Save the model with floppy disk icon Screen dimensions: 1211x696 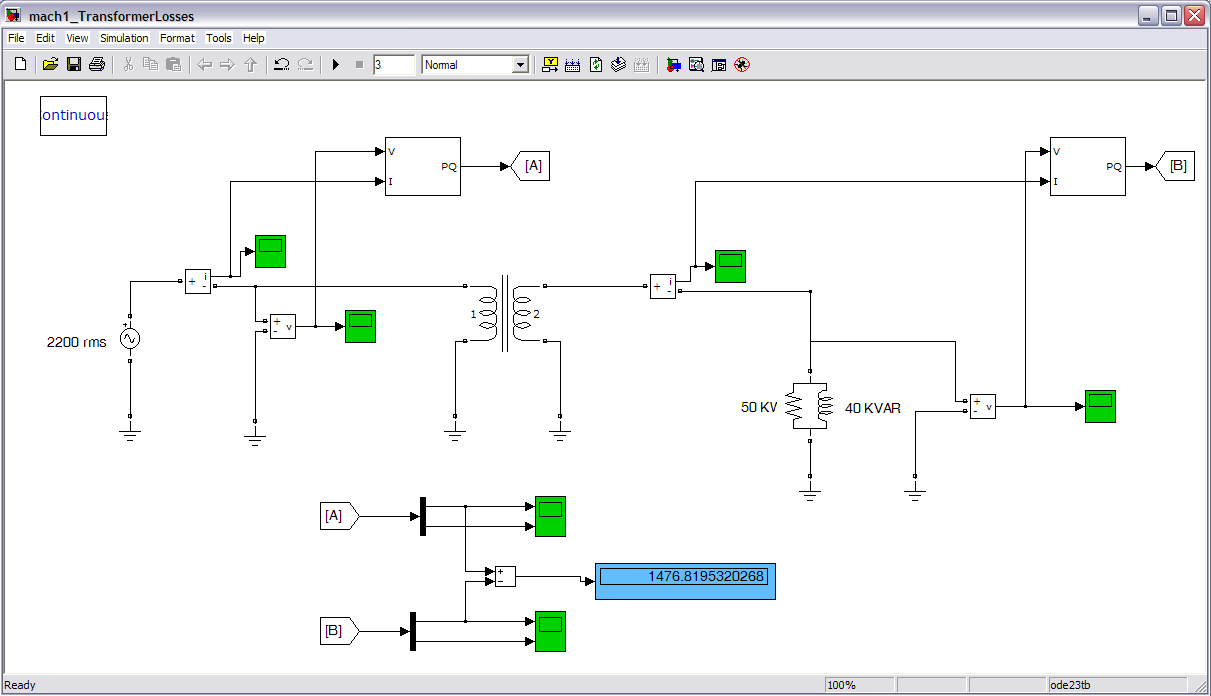tap(73, 65)
